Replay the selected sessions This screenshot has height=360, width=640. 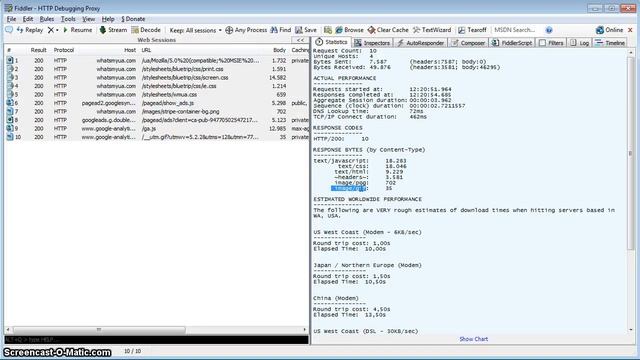[30, 30]
